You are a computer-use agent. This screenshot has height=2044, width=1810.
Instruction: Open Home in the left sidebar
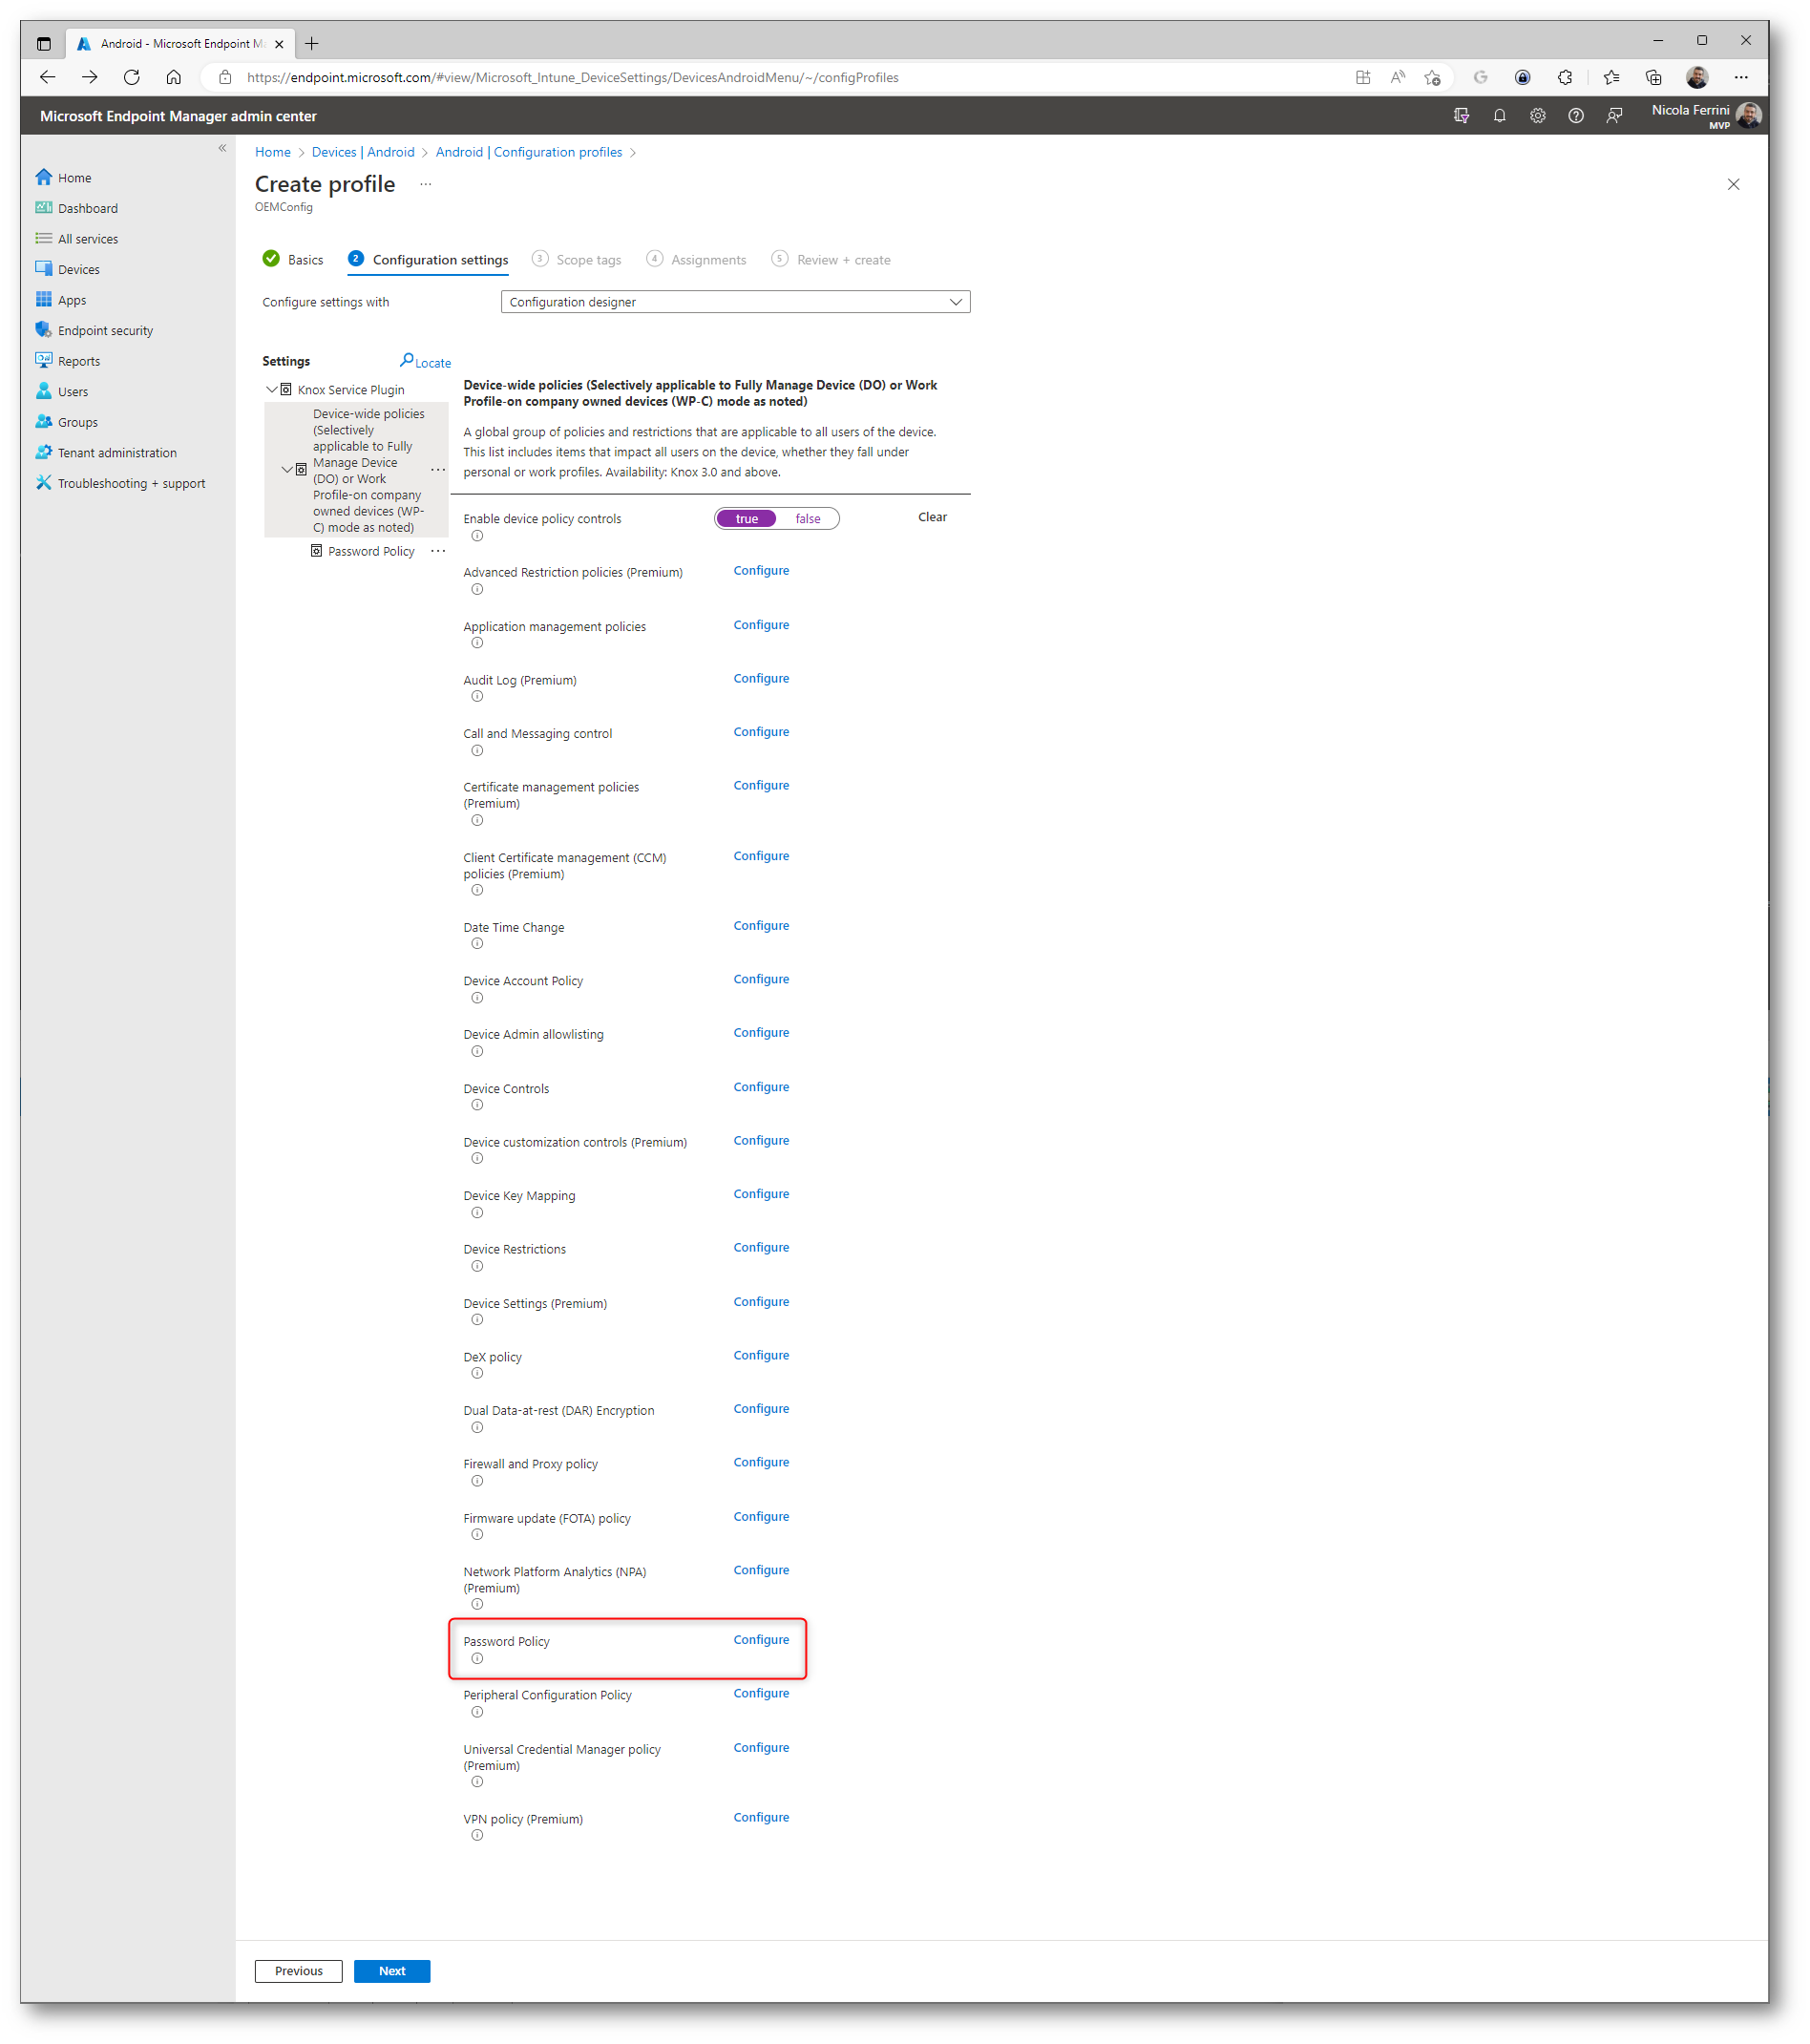coord(64,178)
